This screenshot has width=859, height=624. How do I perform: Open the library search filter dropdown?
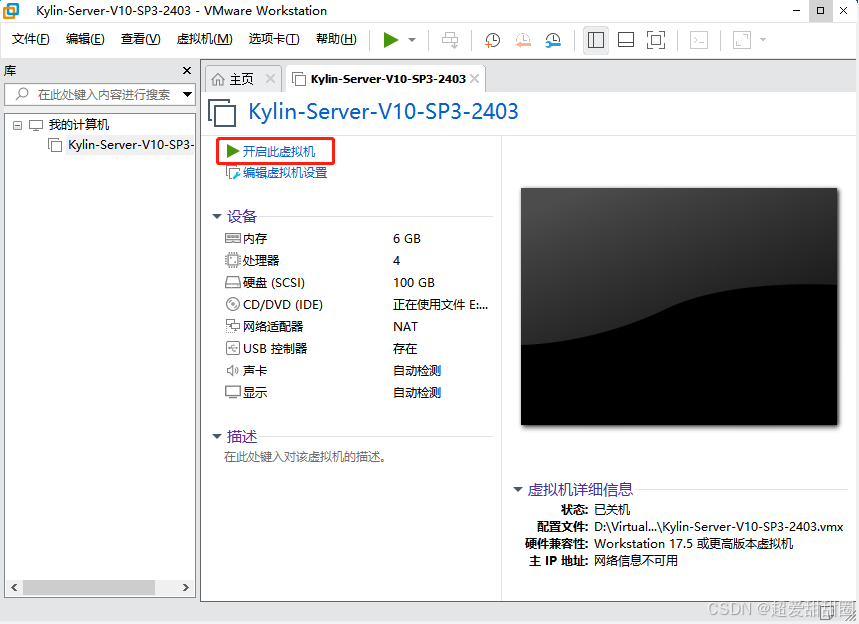pos(187,94)
